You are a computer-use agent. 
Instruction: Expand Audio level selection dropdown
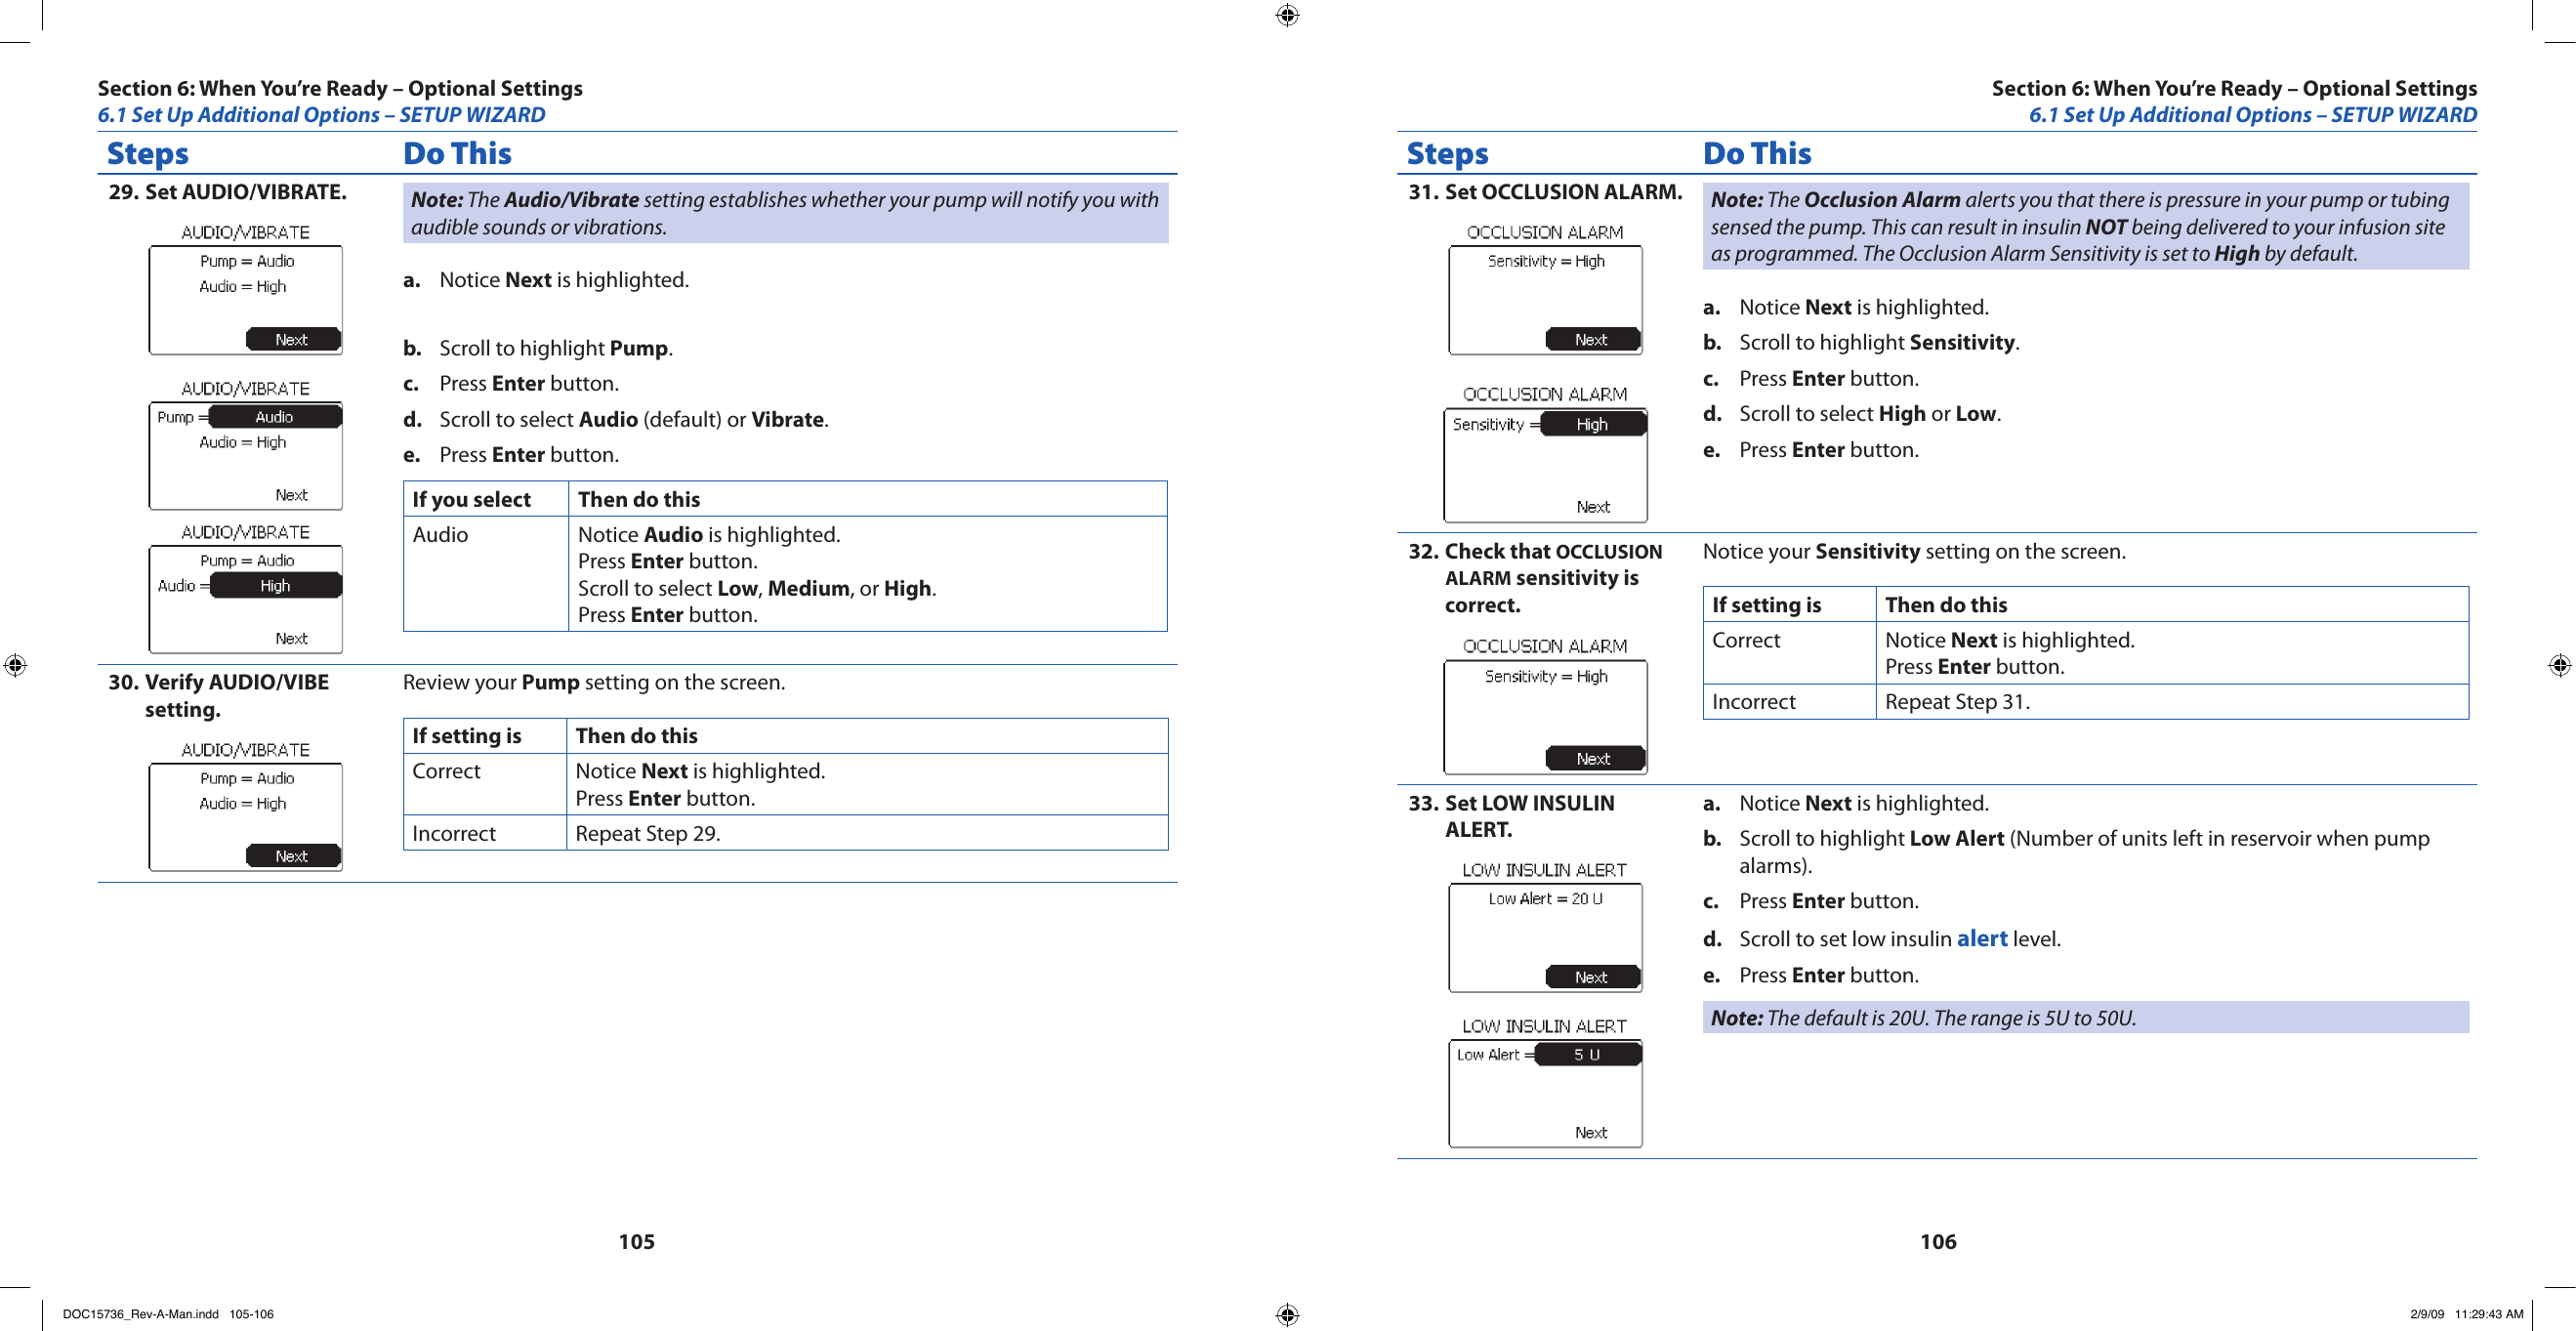271,588
